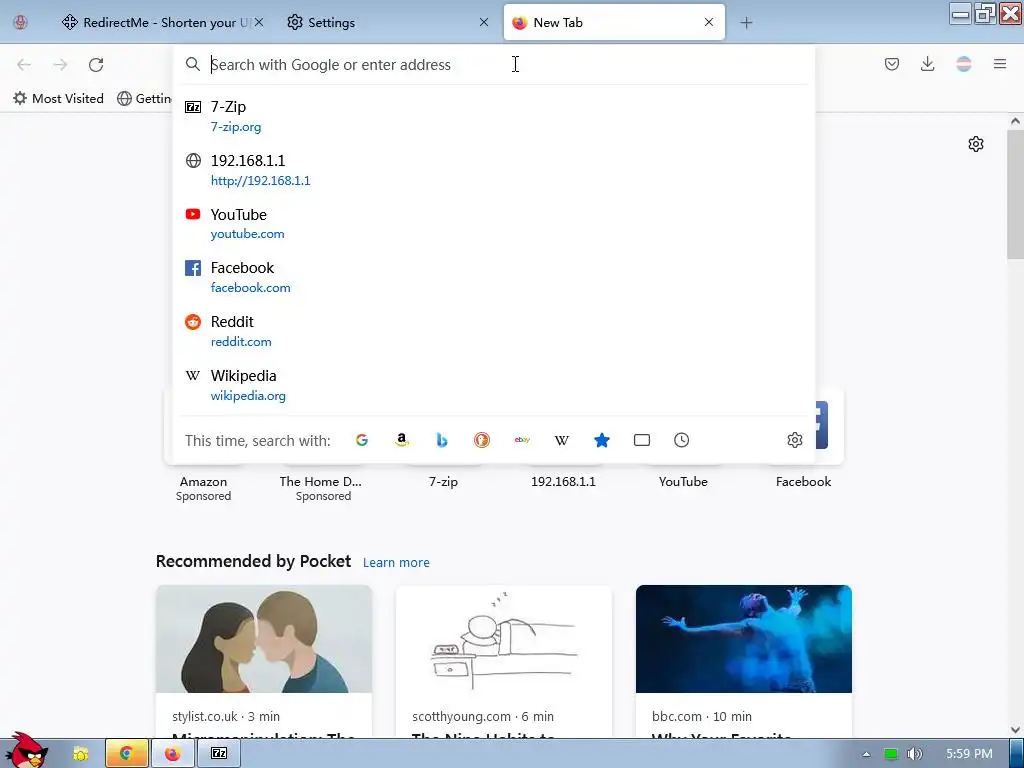Close the New Tab tab
1024x768 pixels.
pos(709,22)
